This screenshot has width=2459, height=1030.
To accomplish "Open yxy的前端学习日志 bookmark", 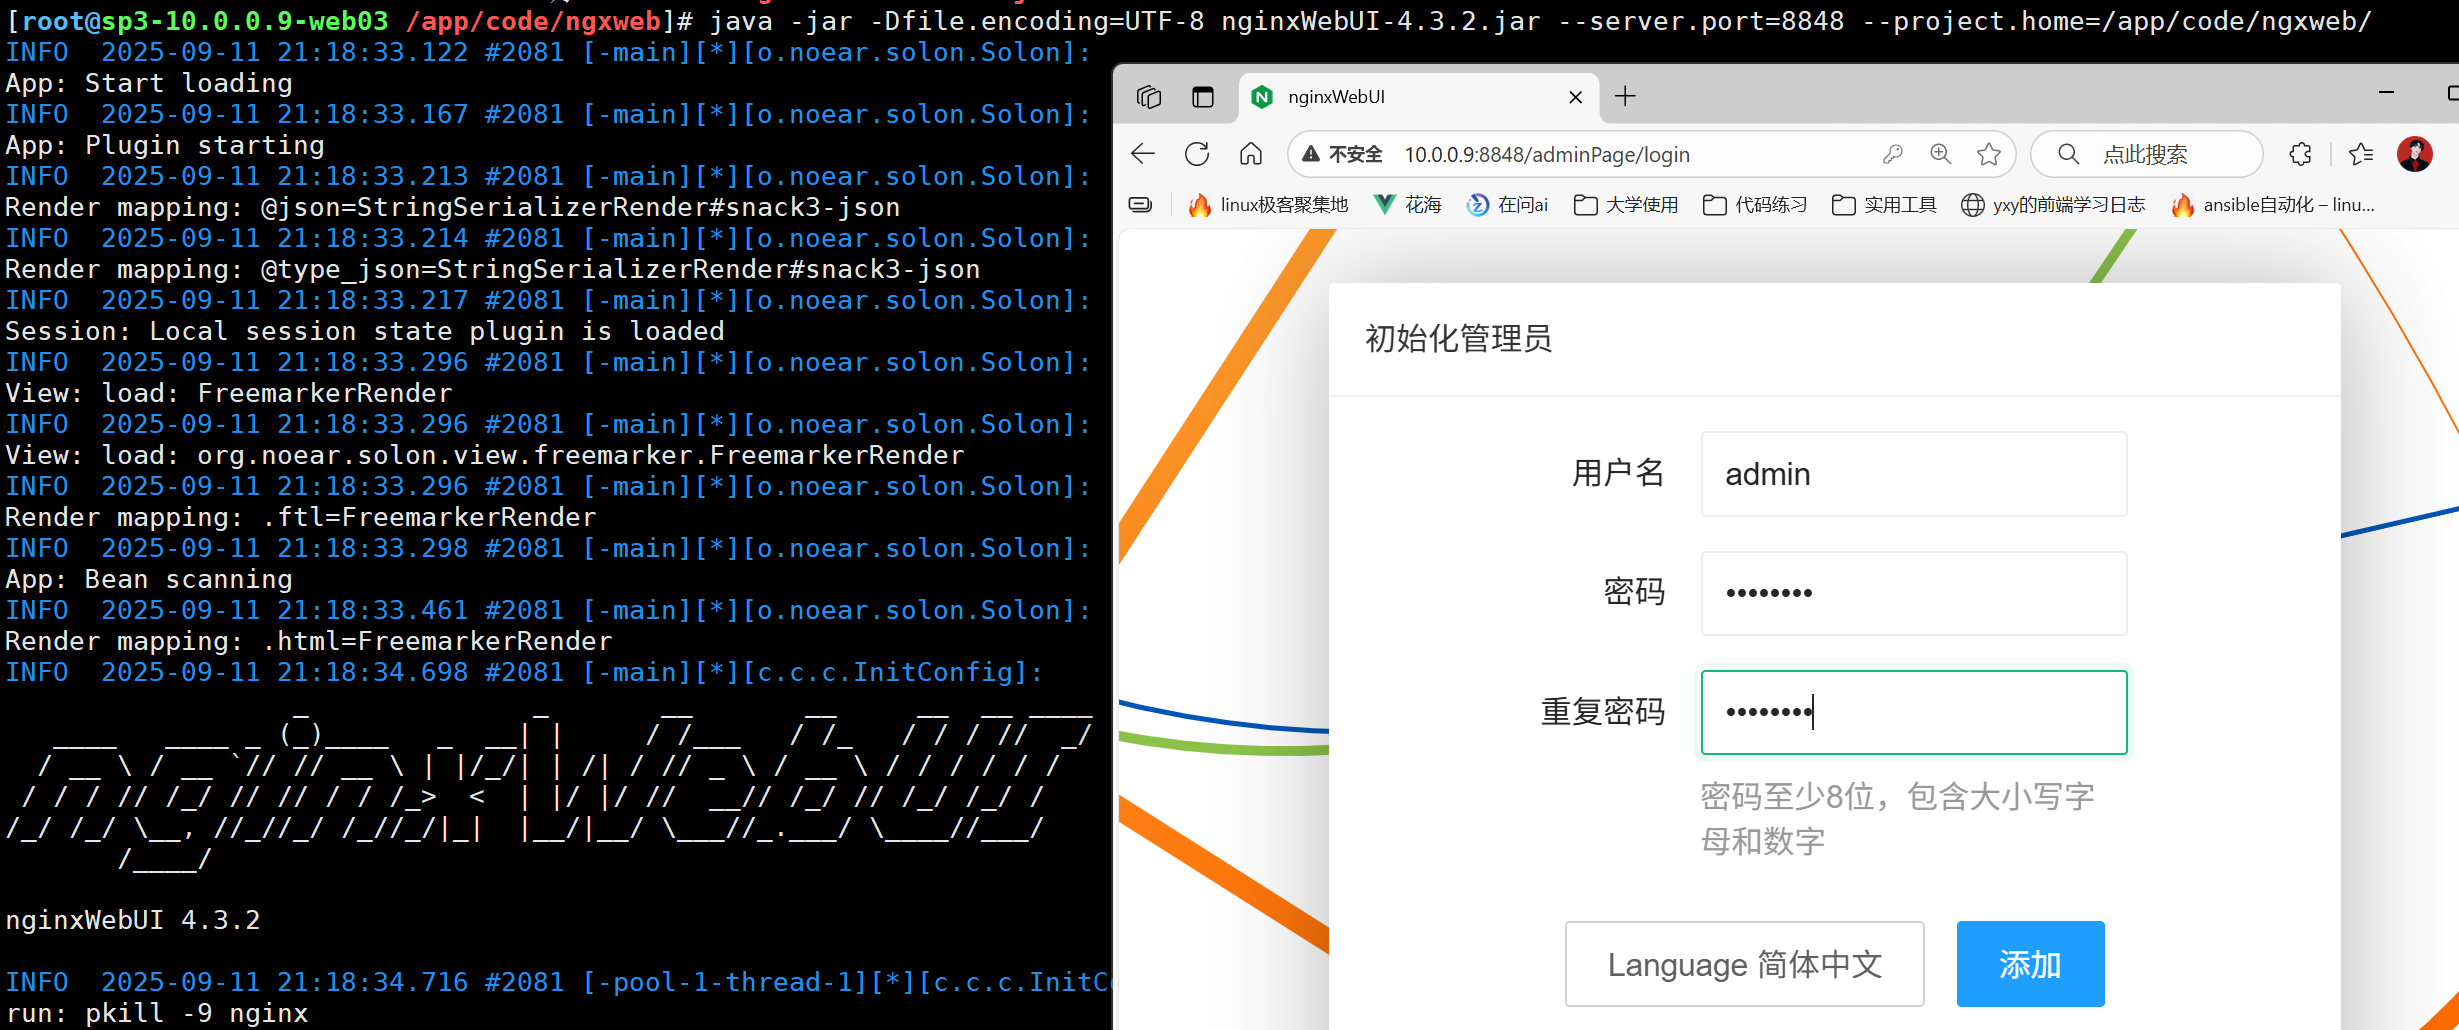I will click(2053, 205).
